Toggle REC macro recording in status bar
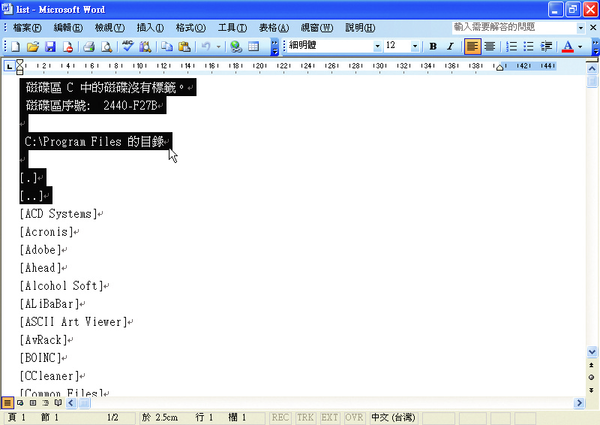 coord(280,417)
